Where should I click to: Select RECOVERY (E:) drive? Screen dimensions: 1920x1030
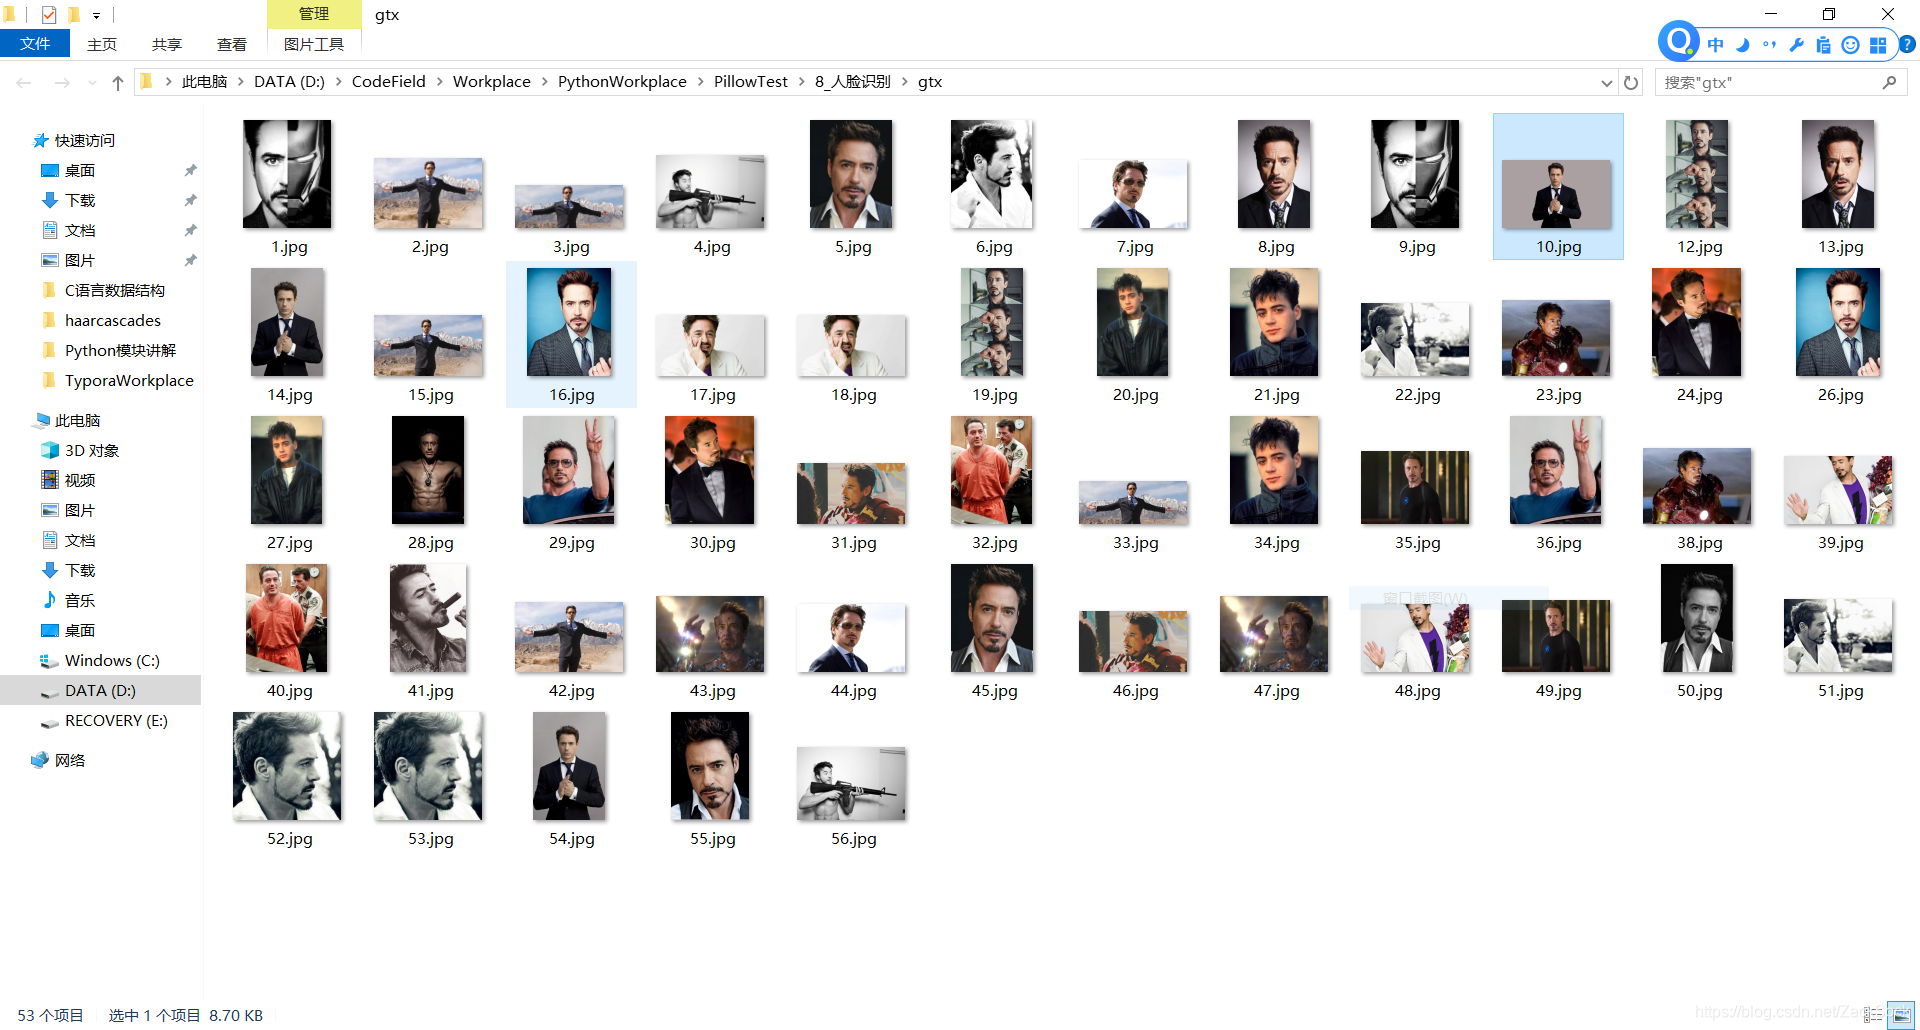click(116, 721)
